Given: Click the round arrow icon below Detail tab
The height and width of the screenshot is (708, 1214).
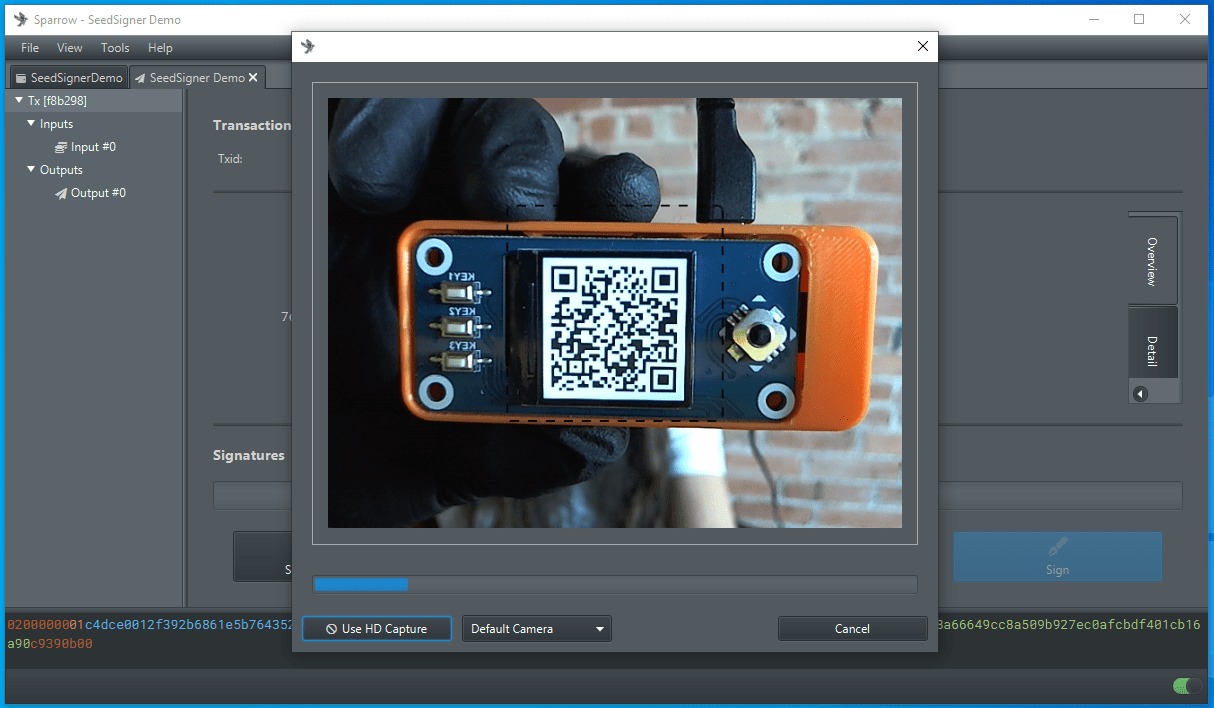Looking at the screenshot, I should 1140,394.
